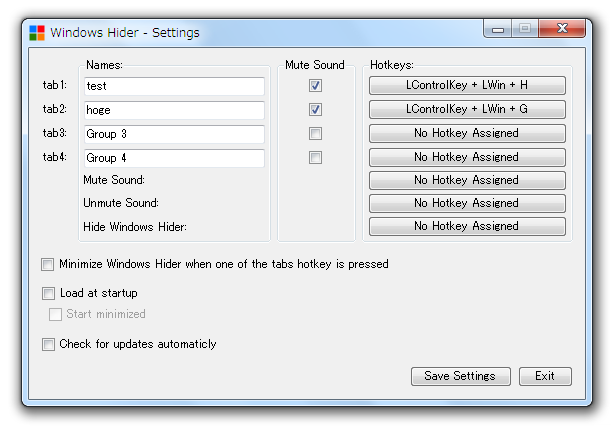Enable 'Load at startup' checkbox
This screenshot has width=616, height=429.
[48, 293]
